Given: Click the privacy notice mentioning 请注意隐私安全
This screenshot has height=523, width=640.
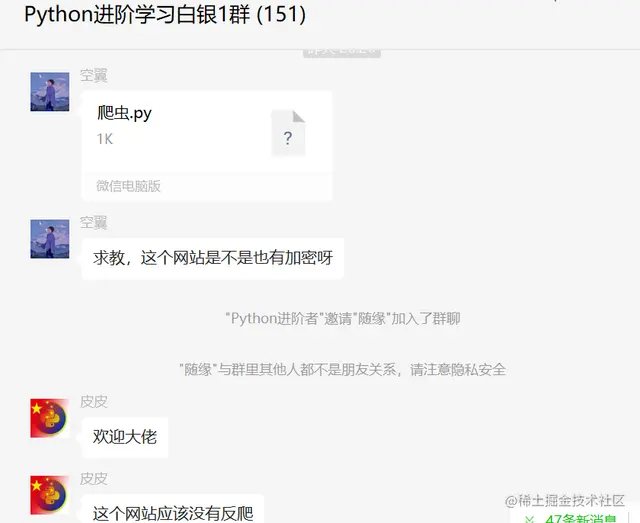Looking at the screenshot, I should (x=343, y=370).
